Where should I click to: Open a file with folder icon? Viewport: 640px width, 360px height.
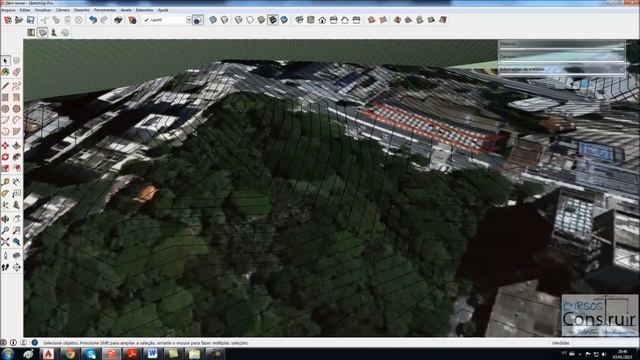[x=19, y=20]
